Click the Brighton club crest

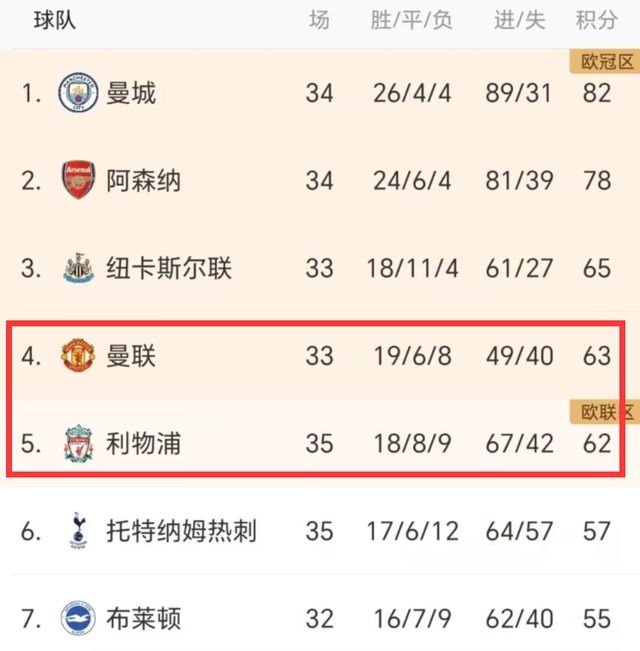[77, 618]
